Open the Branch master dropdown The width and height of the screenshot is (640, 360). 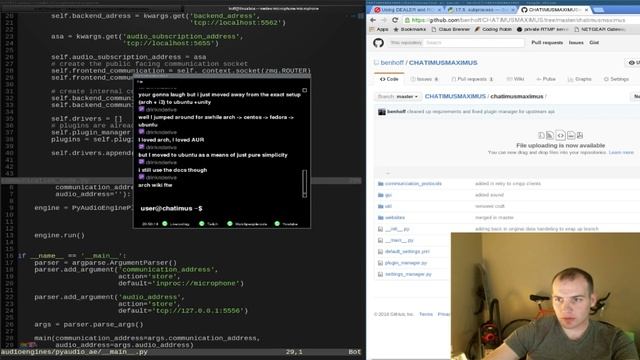pyautogui.click(x=398, y=96)
